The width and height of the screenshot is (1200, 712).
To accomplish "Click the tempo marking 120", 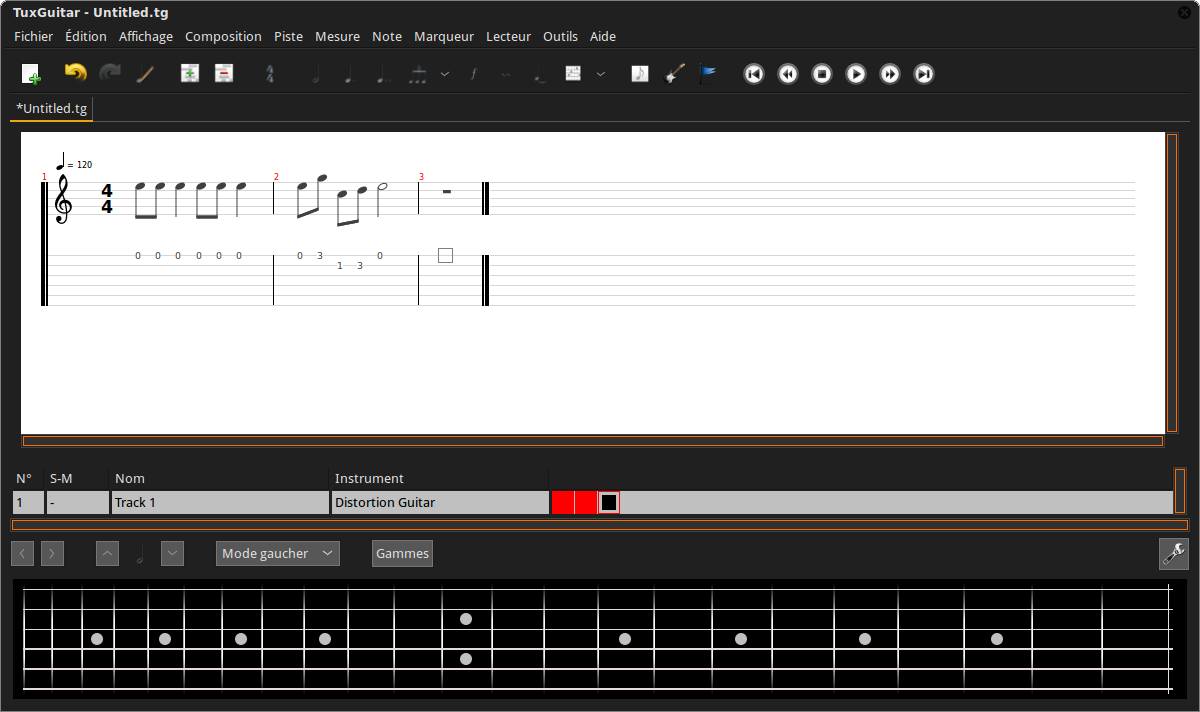I will pos(74,162).
